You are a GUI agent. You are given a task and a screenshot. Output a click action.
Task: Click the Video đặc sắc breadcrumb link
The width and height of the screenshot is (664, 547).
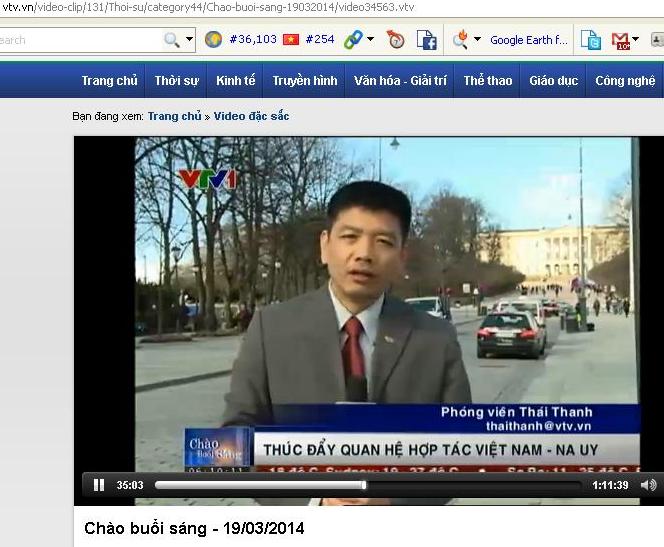tap(251, 116)
